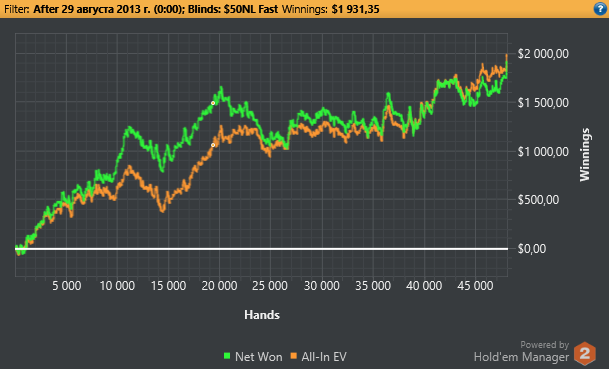Open the blue help question-mark icon
The width and height of the screenshot is (609, 369).
point(600,9)
